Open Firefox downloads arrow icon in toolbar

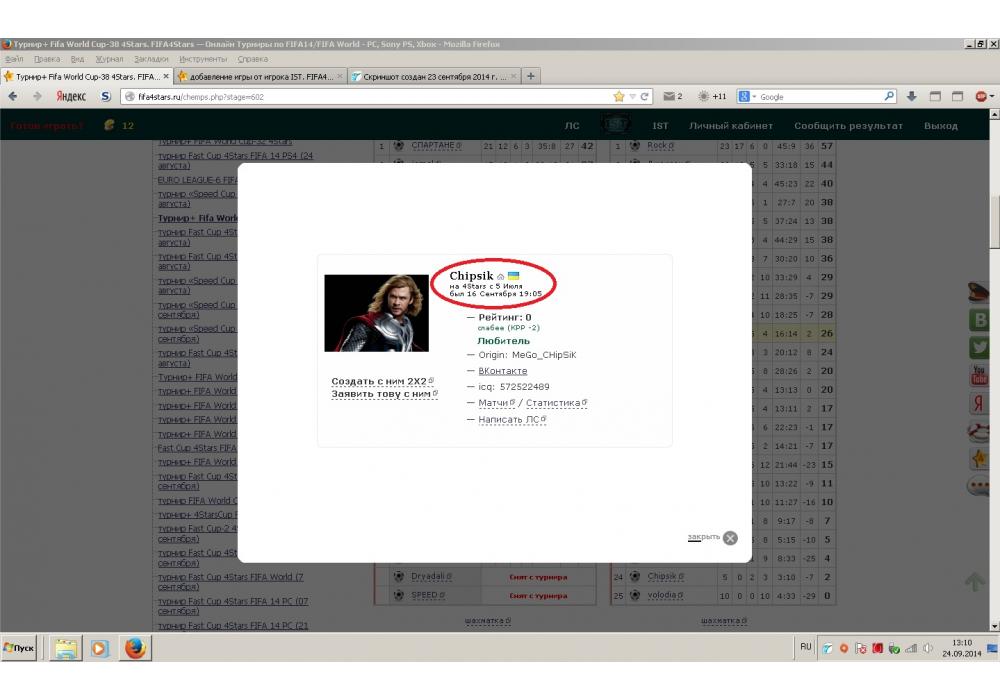pos(911,97)
